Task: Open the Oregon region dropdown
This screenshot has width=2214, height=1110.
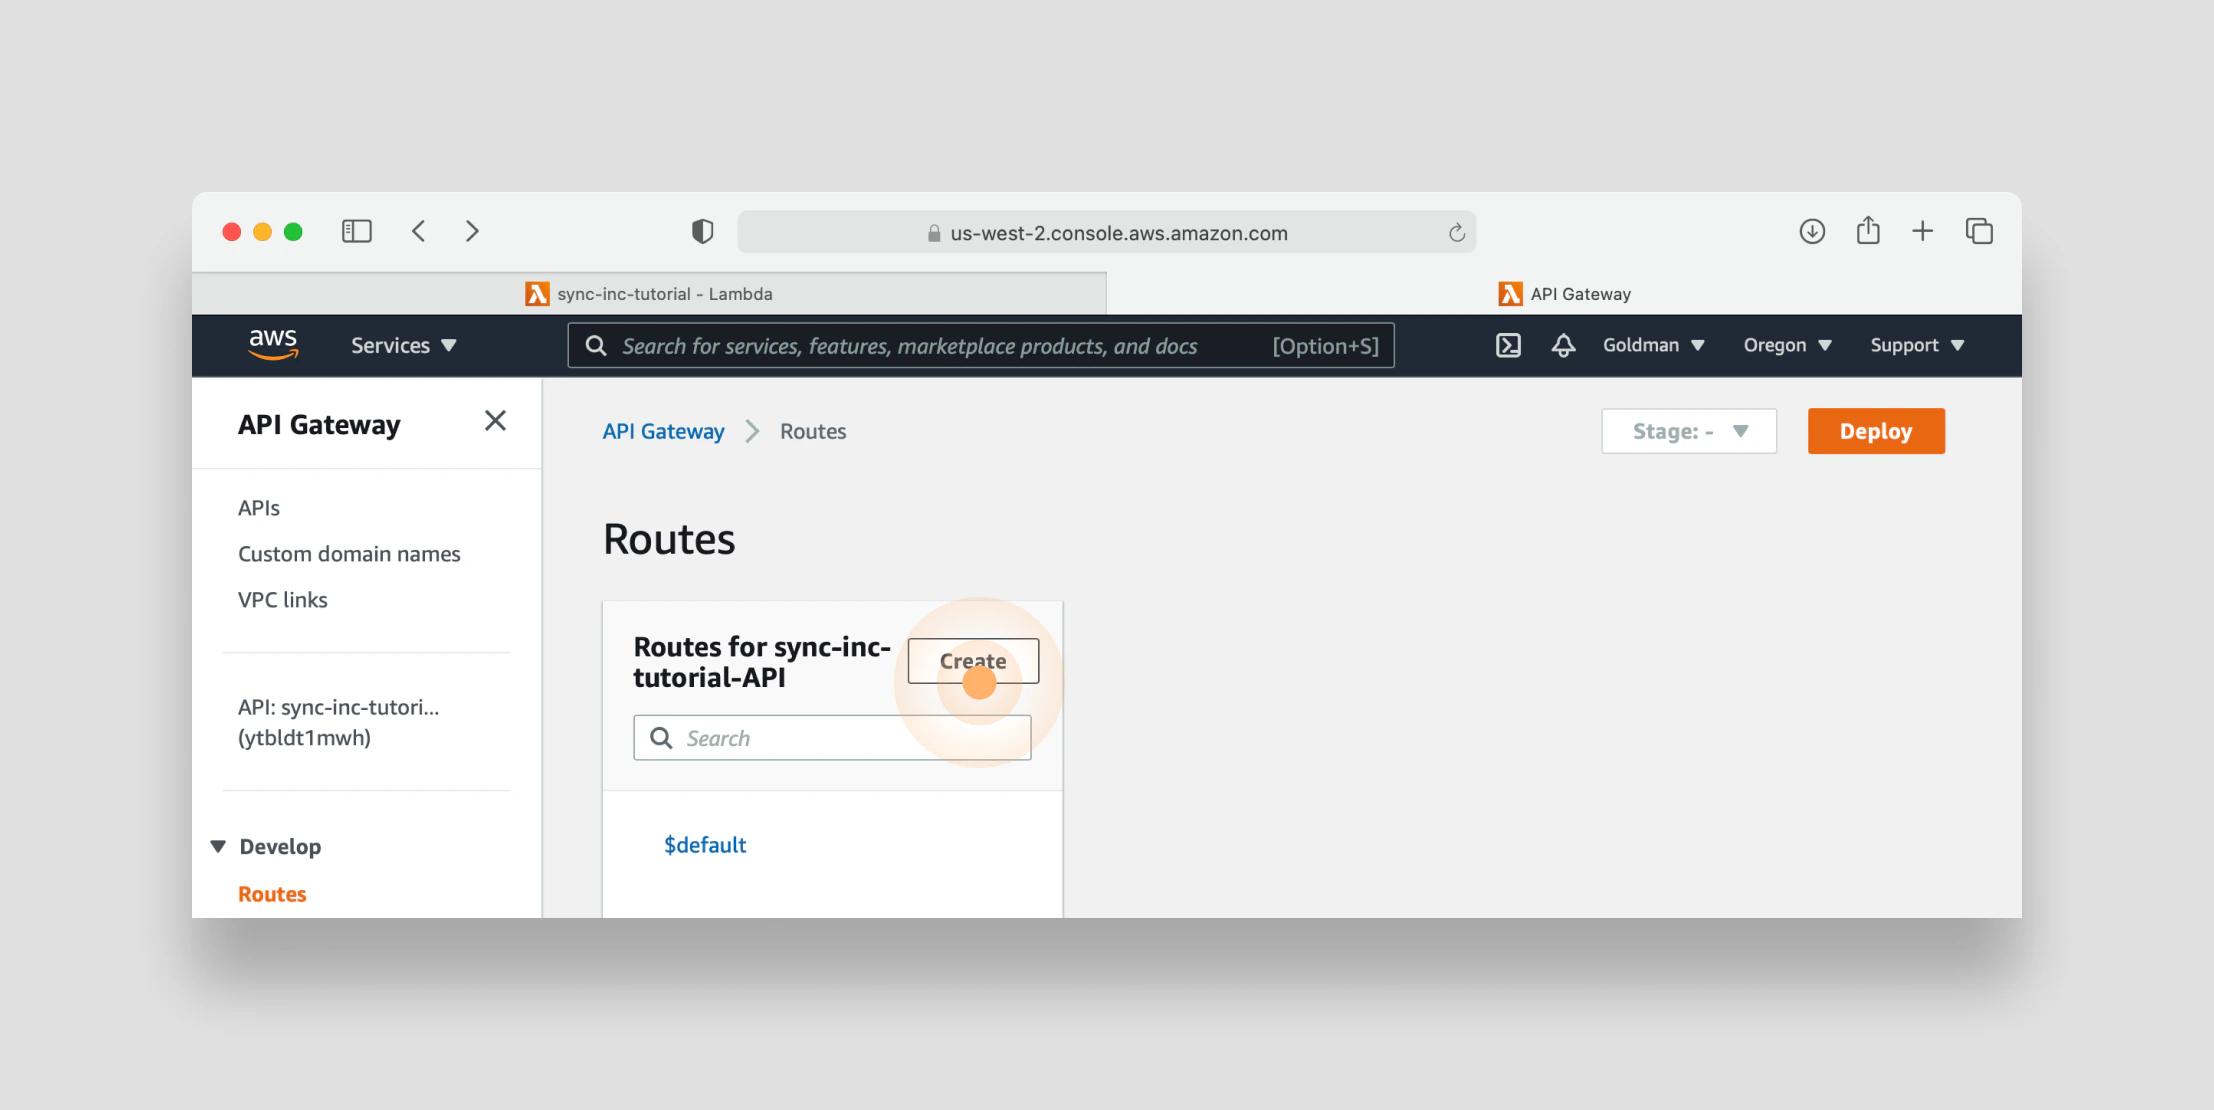Action: (x=1787, y=346)
